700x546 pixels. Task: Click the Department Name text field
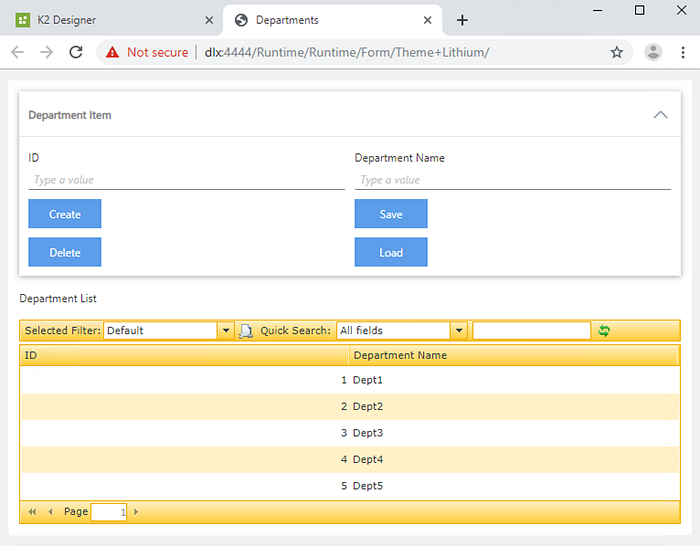[x=512, y=180]
